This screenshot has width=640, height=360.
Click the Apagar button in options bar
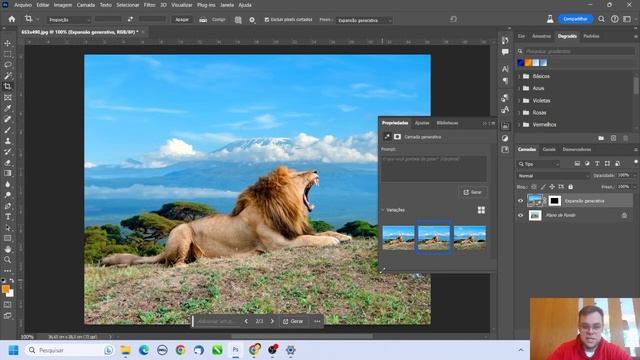(182, 19)
